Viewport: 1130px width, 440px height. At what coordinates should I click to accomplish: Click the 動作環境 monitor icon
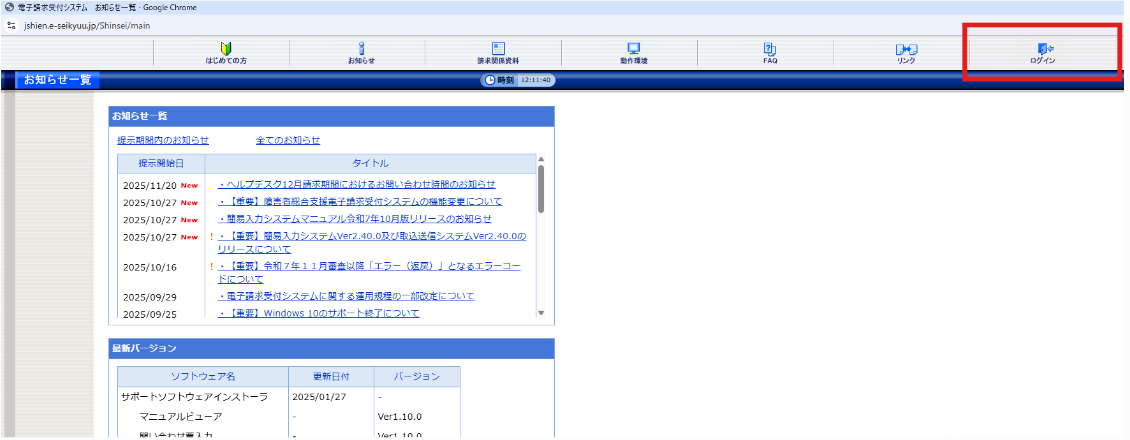633,49
